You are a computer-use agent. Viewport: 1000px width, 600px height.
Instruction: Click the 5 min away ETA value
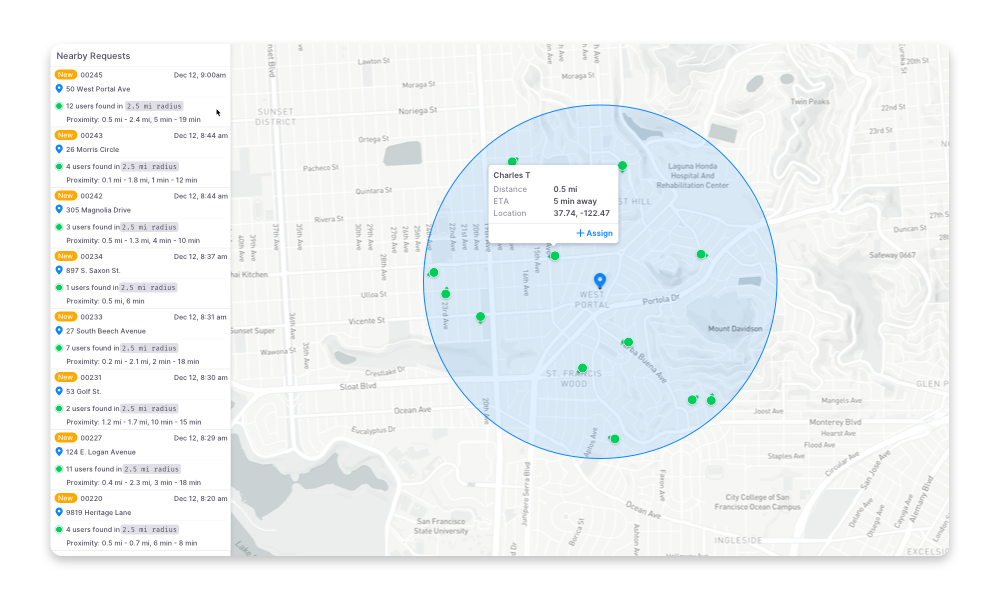click(575, 201)
